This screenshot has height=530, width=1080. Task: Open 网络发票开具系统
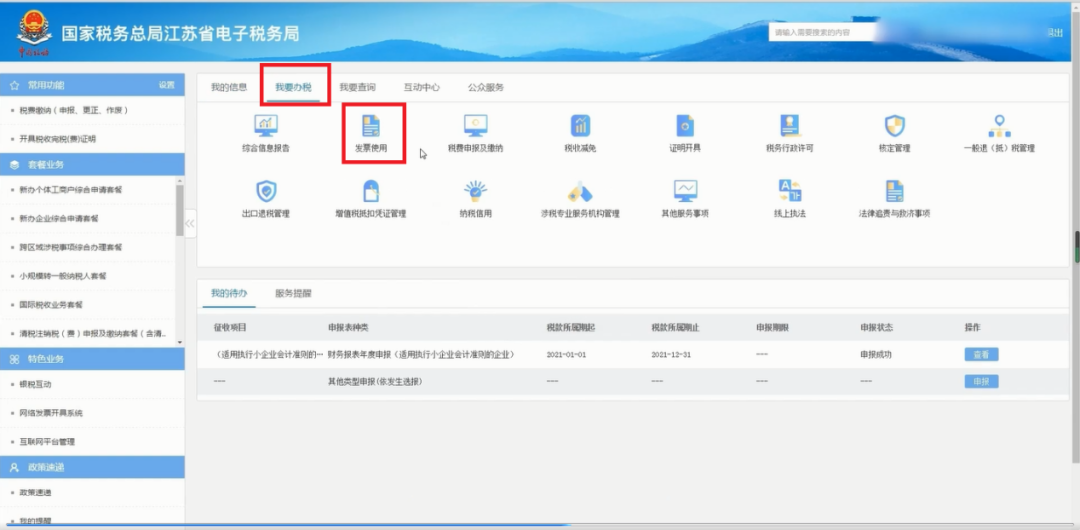51,414
